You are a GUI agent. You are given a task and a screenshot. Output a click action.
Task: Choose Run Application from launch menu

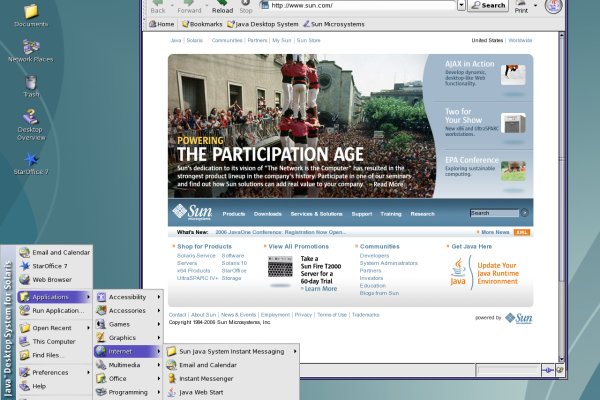pyautogui.click(x=57, y=310)
